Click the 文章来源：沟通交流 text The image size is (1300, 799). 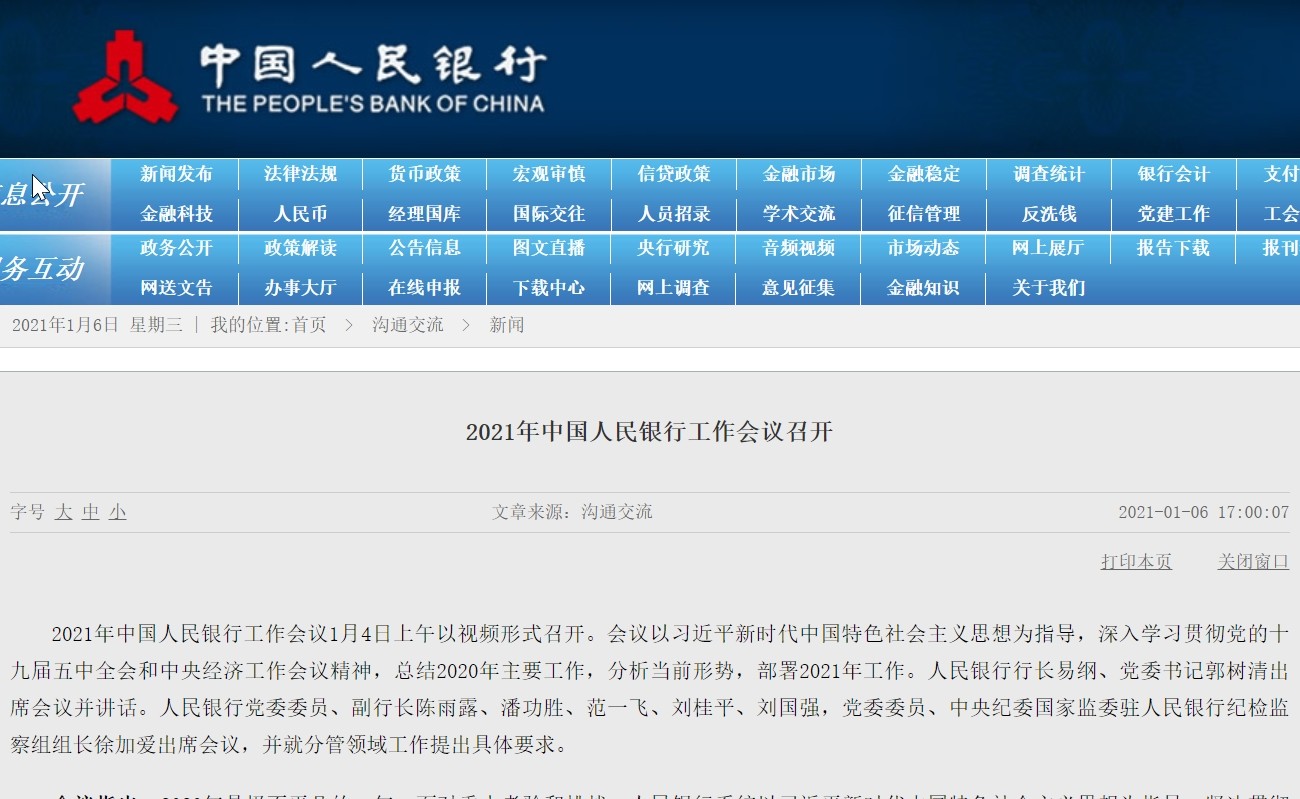pyautogui.click(x=572, y=512)
